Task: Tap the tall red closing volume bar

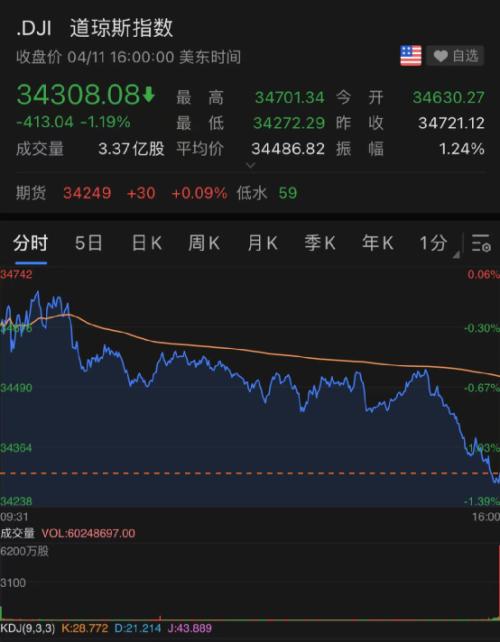Action: pyautogui.click(x=499, y=583)
